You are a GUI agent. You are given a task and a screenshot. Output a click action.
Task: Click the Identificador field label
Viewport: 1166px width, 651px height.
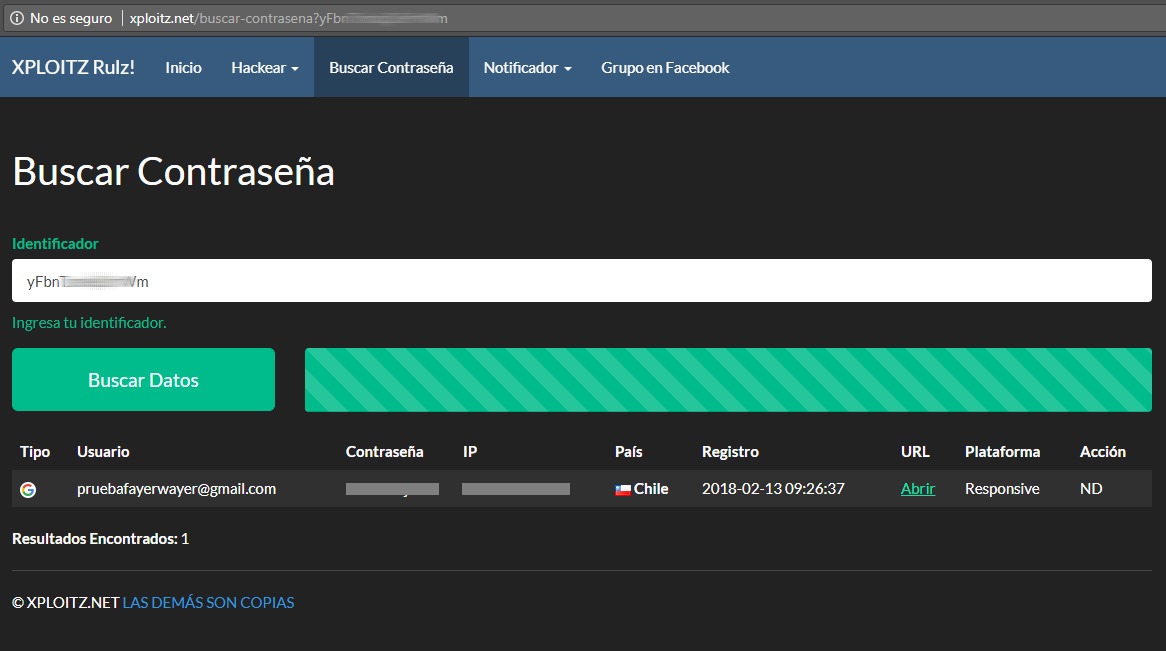pyautogui.click(x=55, y=243)
